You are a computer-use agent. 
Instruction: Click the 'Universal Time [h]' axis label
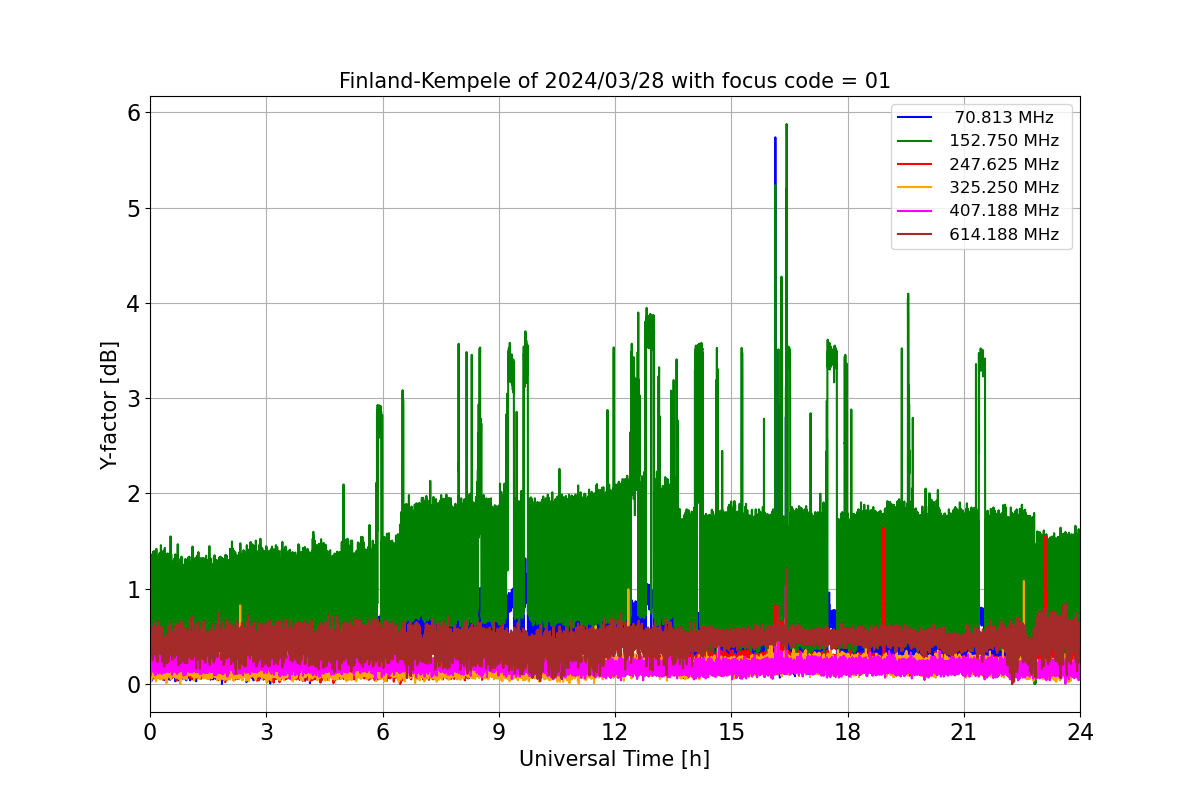coord(614,759)
